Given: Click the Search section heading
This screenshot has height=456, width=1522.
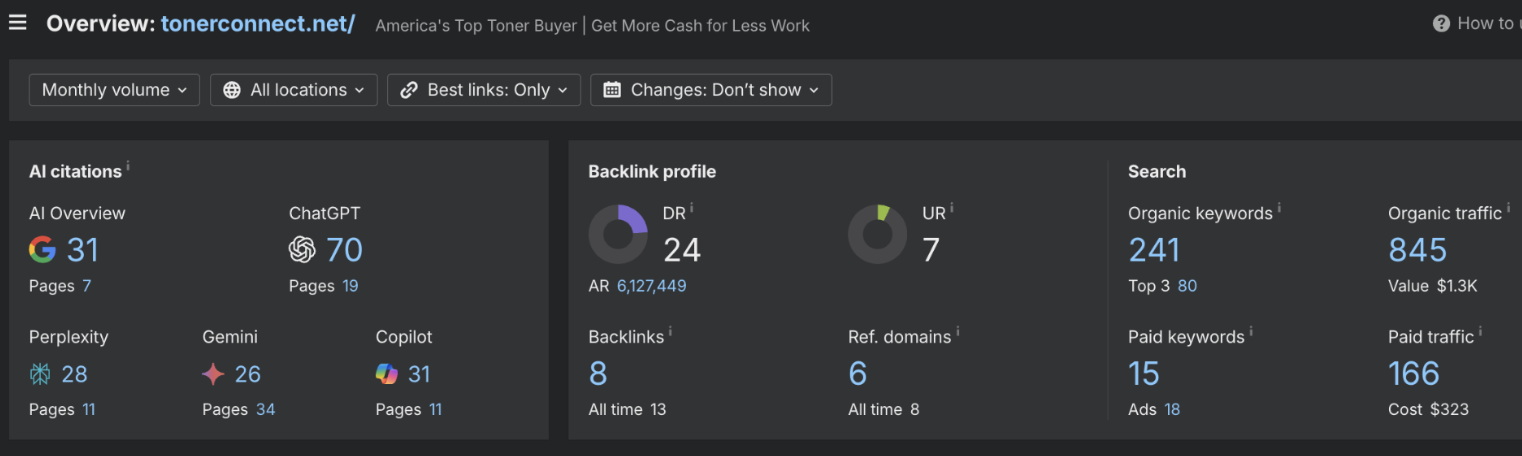Looking at the screenshot, I should click(x=1157, y=172).
